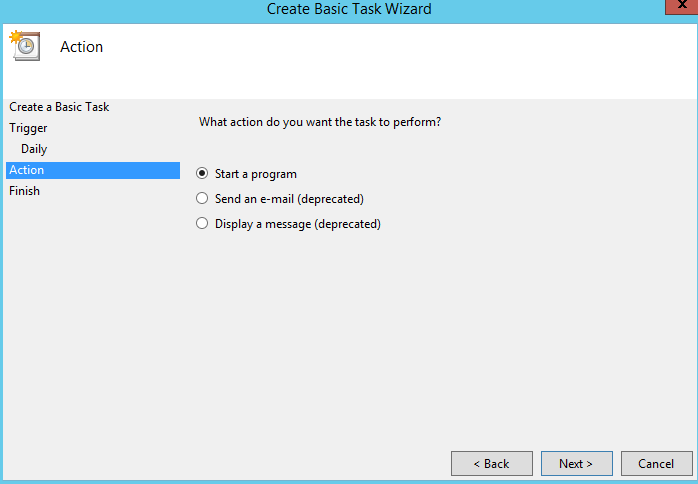Go to the Create a Basic Task step
This screenshot has width=698, height=484.
coord(59,107)
